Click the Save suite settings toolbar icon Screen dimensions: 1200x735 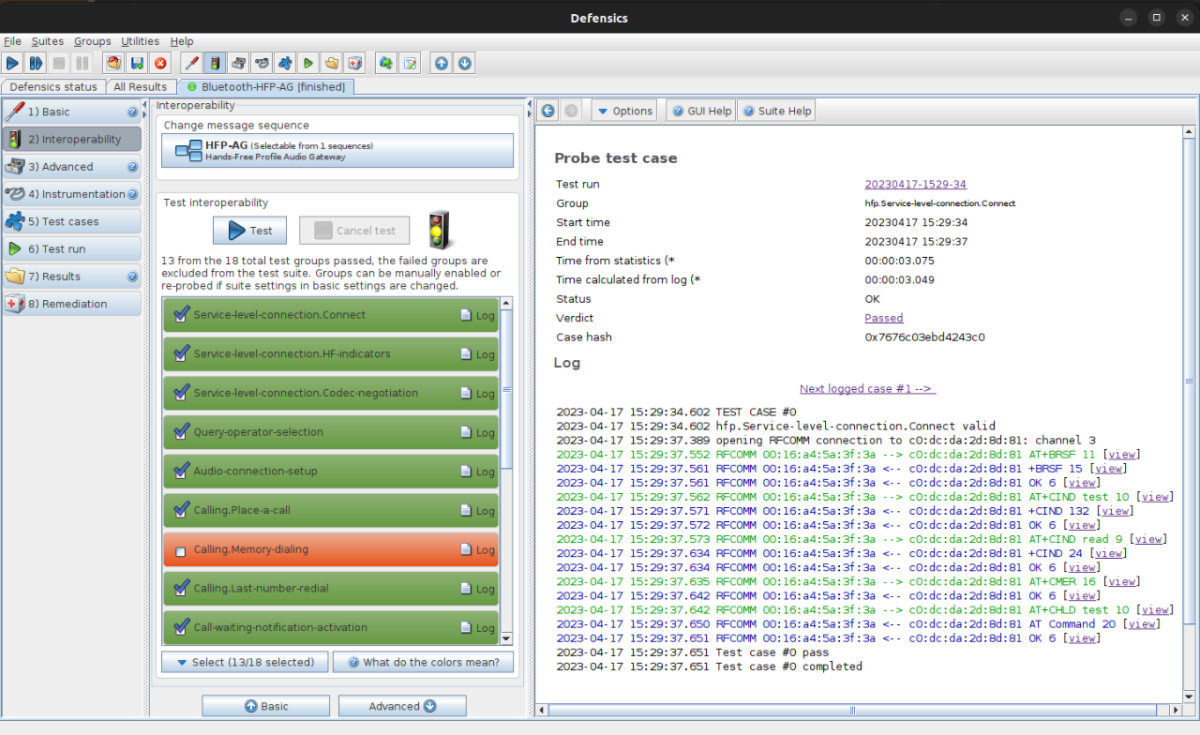pyautogui.click(x=137, y=62)
